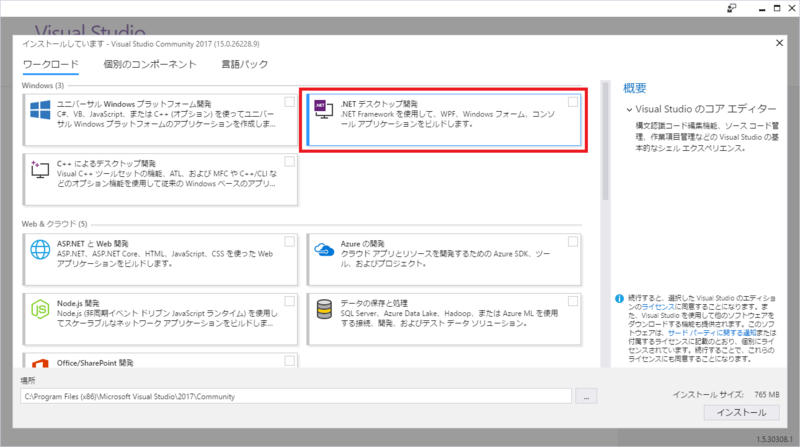This screenshot has height=447, width=800.
Task: Click the install location path field
Action: coord(296,396)
